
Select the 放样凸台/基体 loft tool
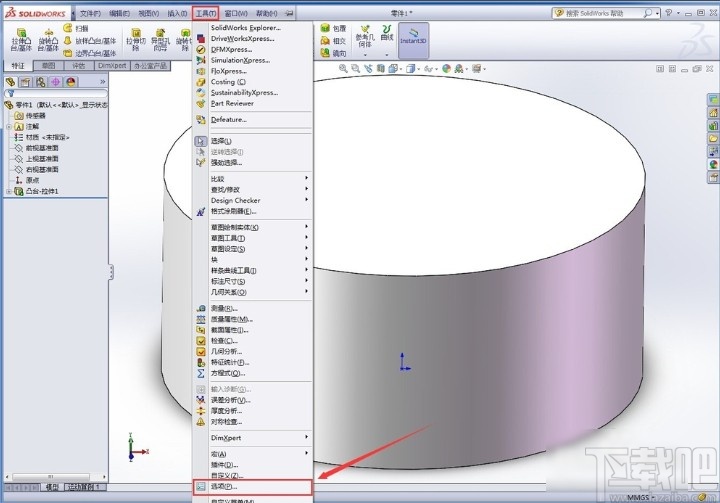[x=90, y=41]
